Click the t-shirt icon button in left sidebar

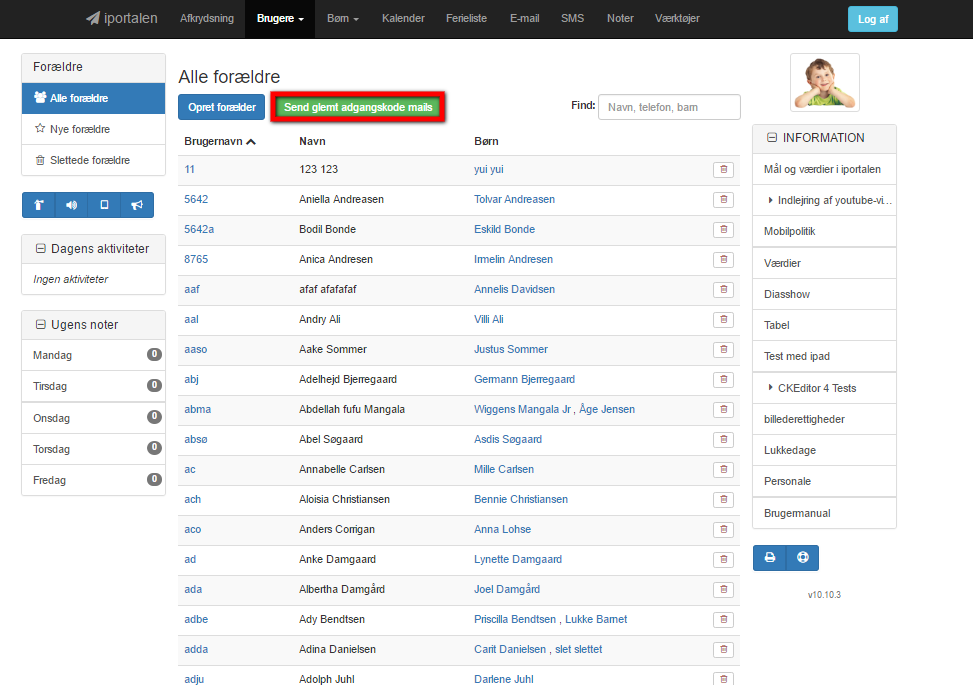(x=38, y=205)
